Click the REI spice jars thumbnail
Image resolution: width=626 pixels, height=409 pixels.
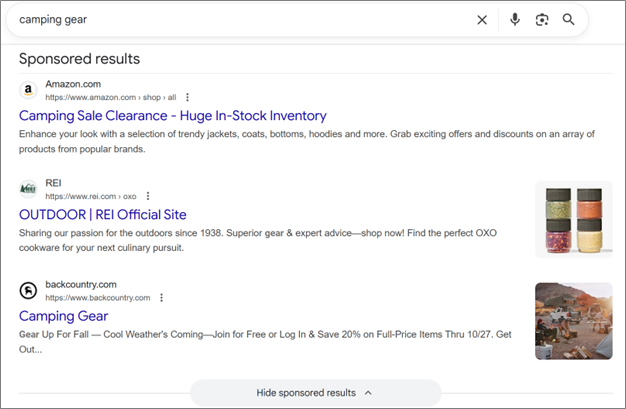[x=573, y=219]
